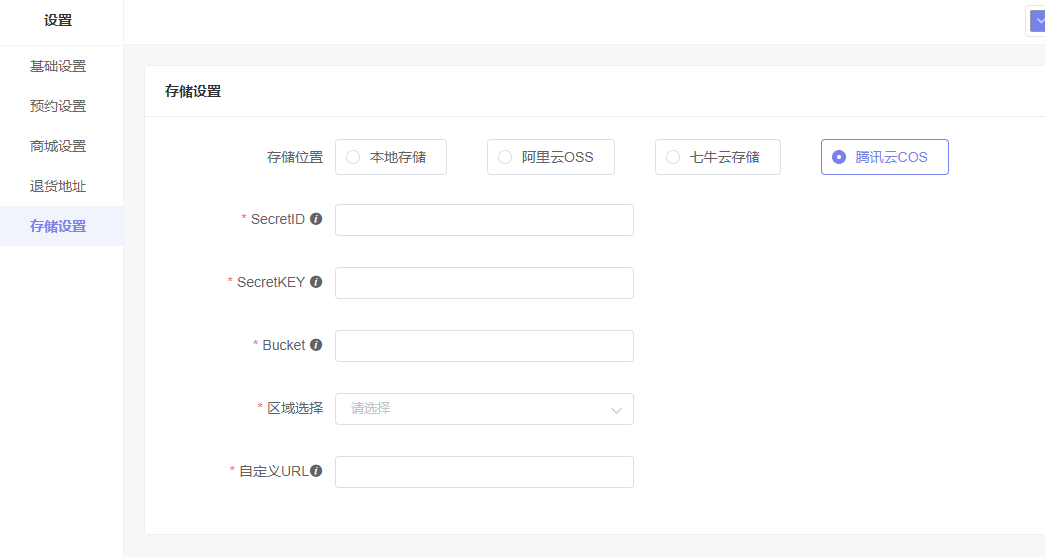Image resolution: width=1045 pixels, height=557 pixels.
Task: Focus the Bucket input field
Action: (484, 346)
